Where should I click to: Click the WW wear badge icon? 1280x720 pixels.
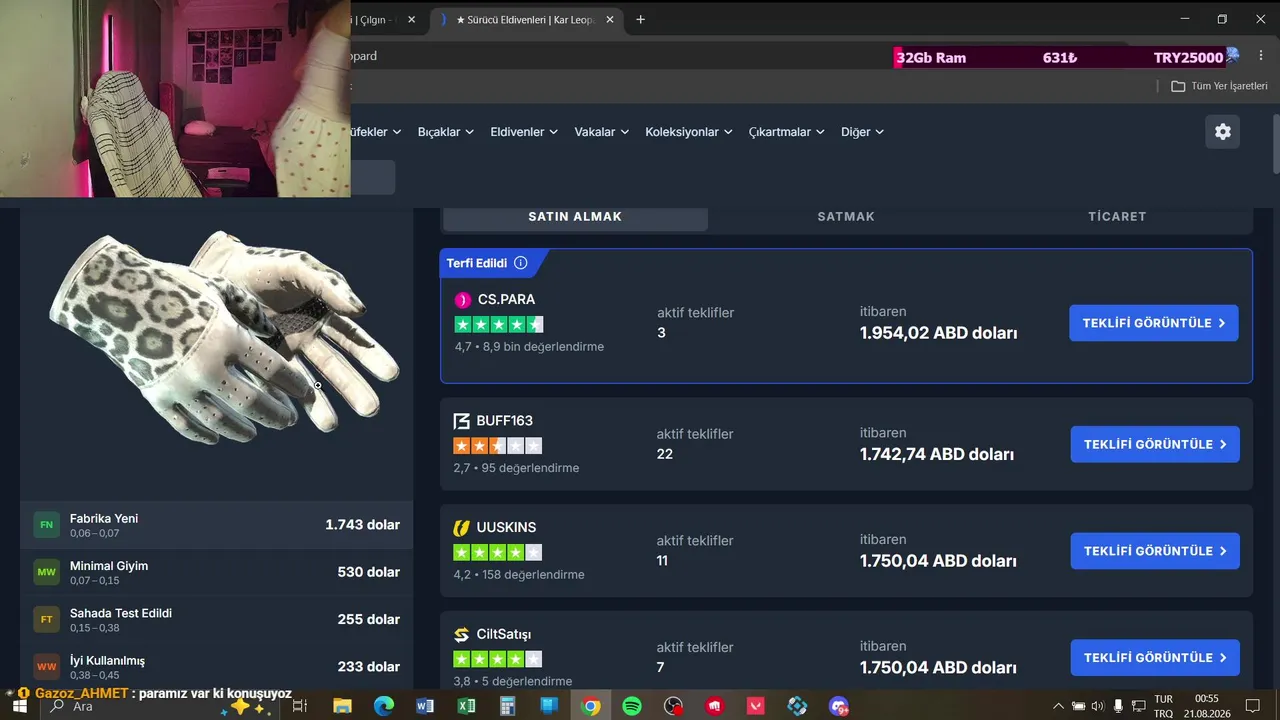click(46, 666)
